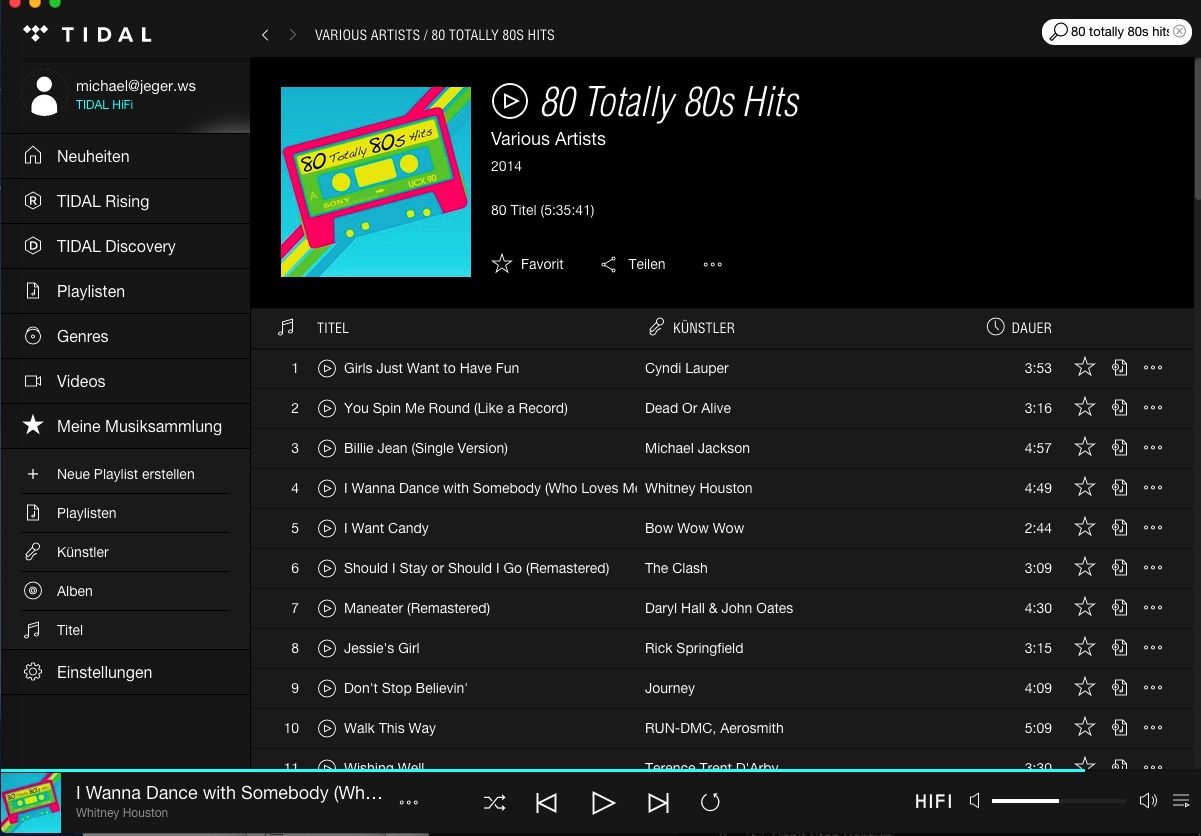Open Titel in my collection
This screenshot has height=836, width=1201.
[x=126, y=630]
